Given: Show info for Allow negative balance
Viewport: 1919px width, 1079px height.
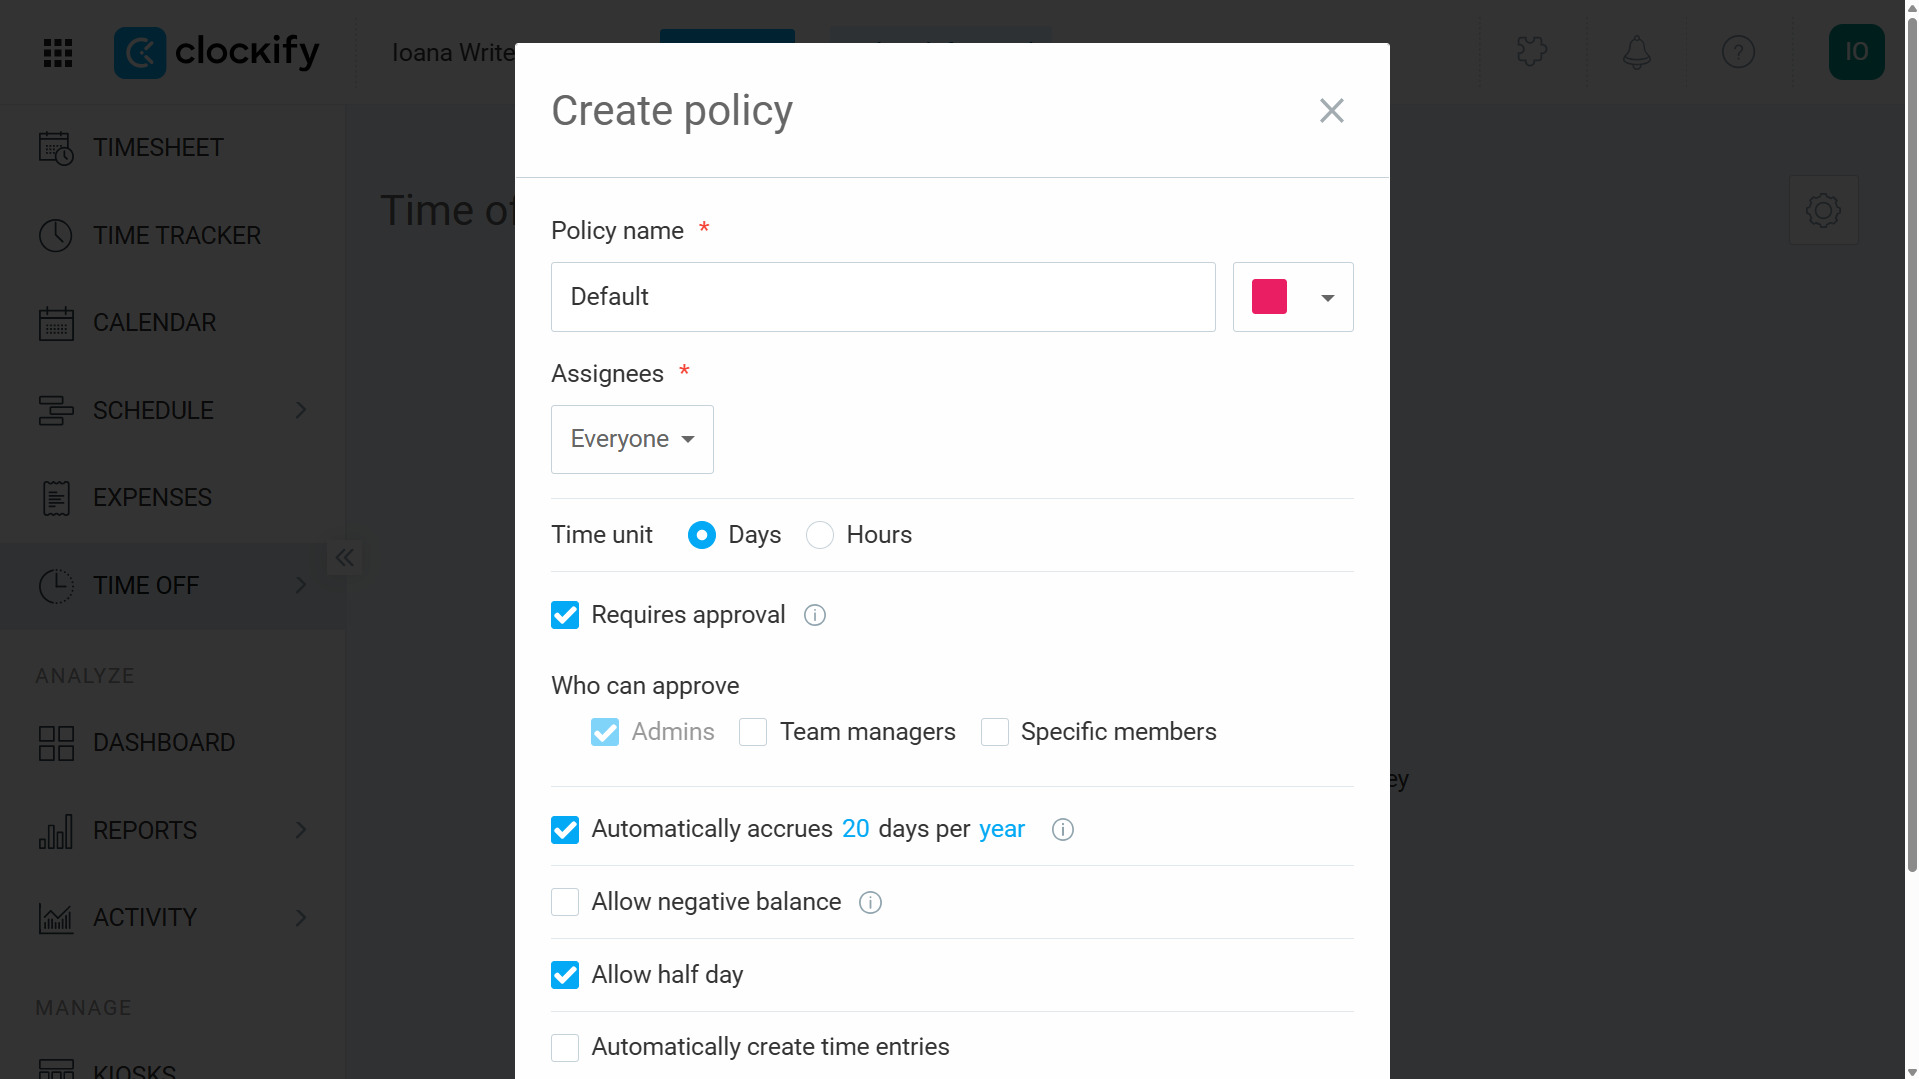Looking at the screenshot, I should click(x=870, y=903).
